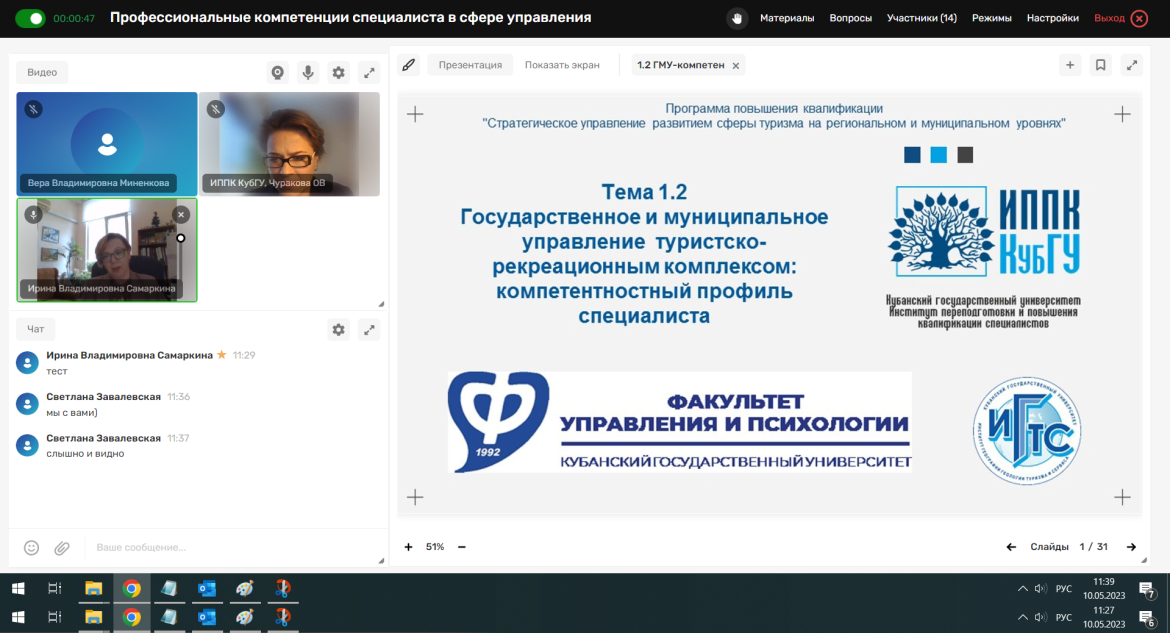The height and width of the screenshot is (633, 1170).
Task: Toggle the microphone icon in Видео panel header
Action: [x=307, y=72]
